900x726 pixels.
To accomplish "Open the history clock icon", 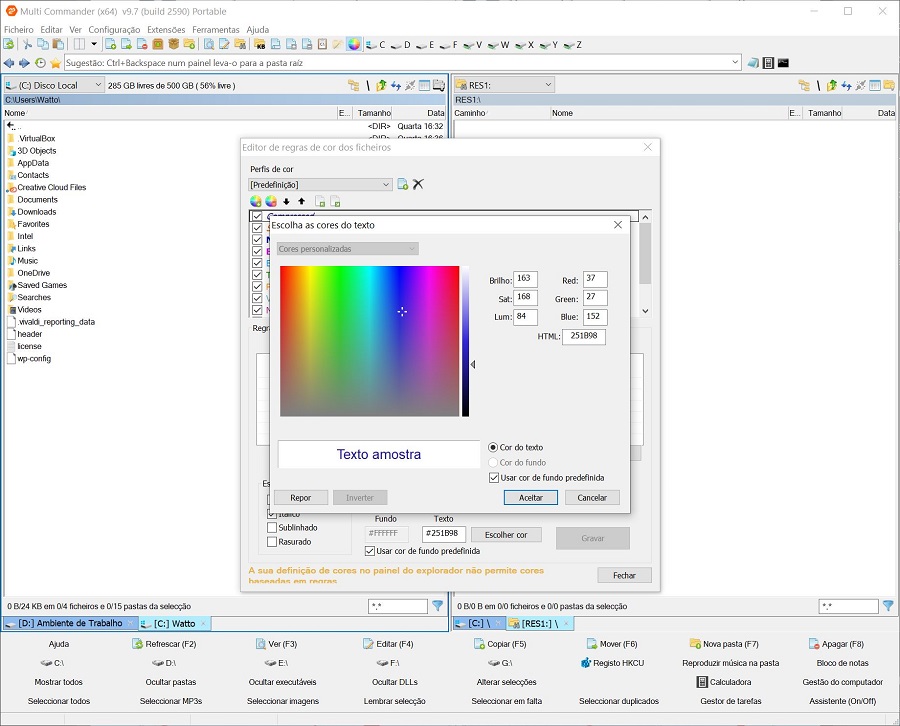I will click(x=40, y=63).
